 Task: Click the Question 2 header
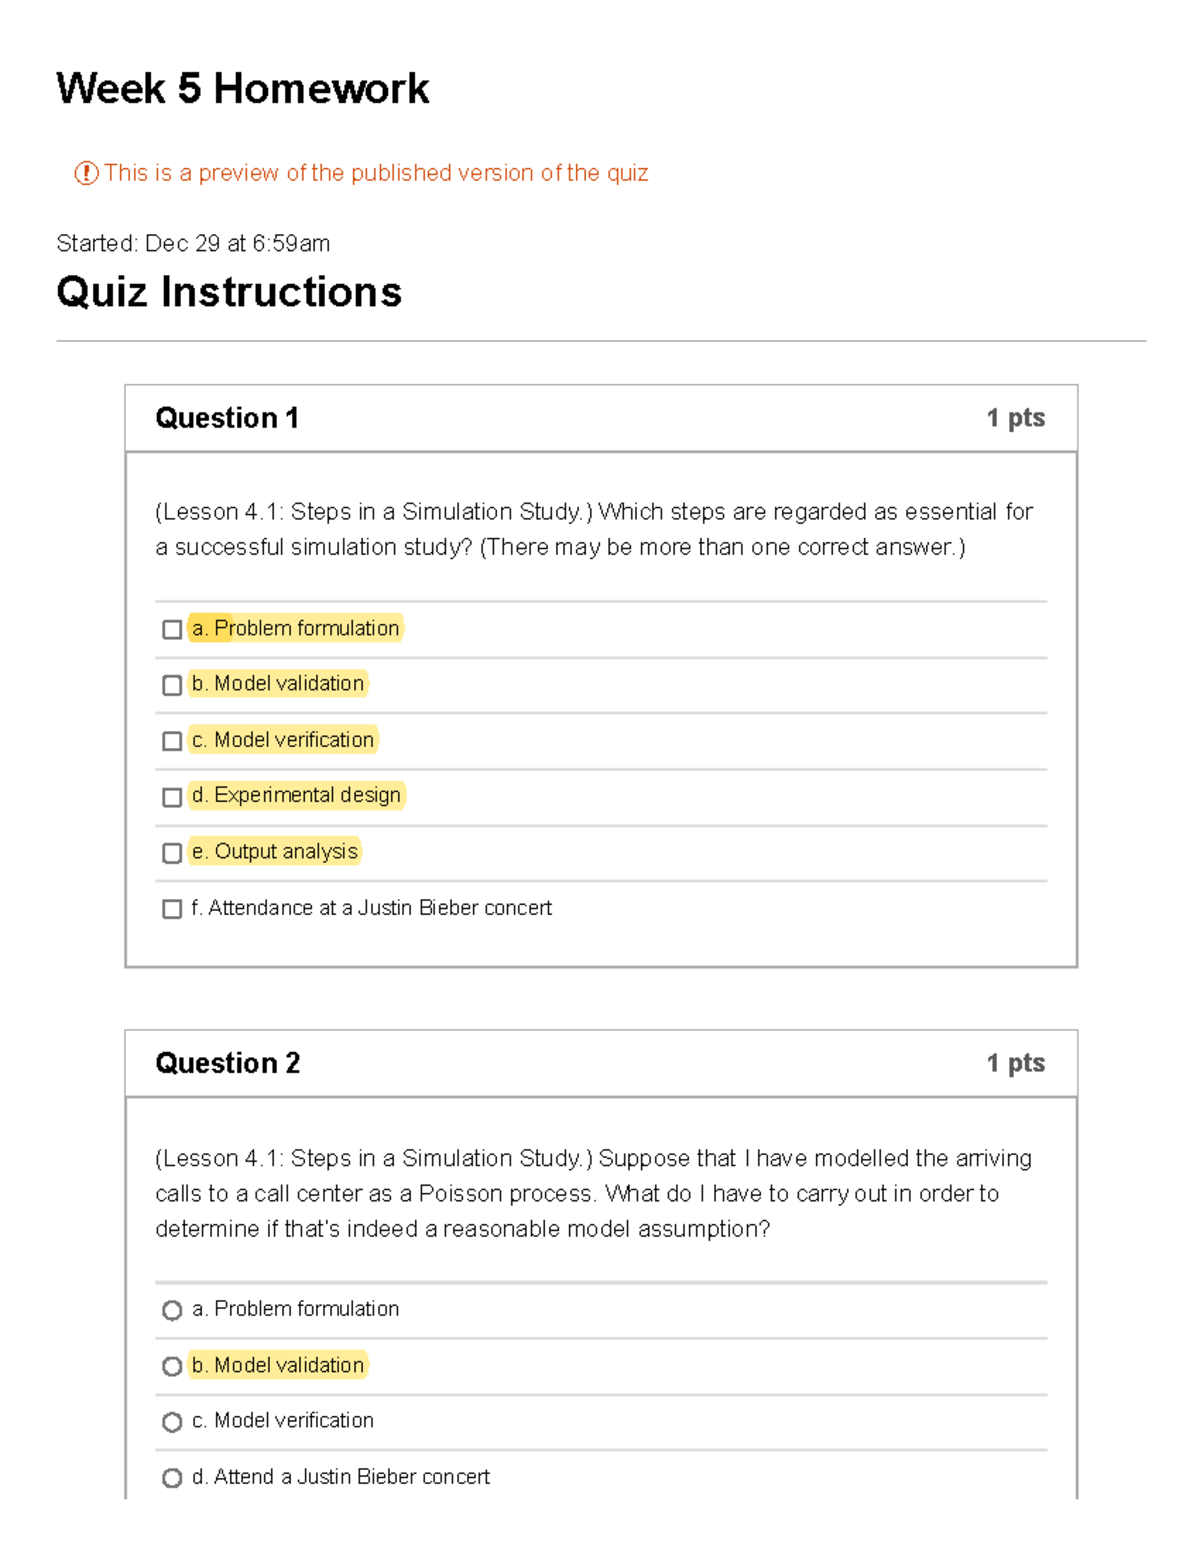(x=228, y=1063)
